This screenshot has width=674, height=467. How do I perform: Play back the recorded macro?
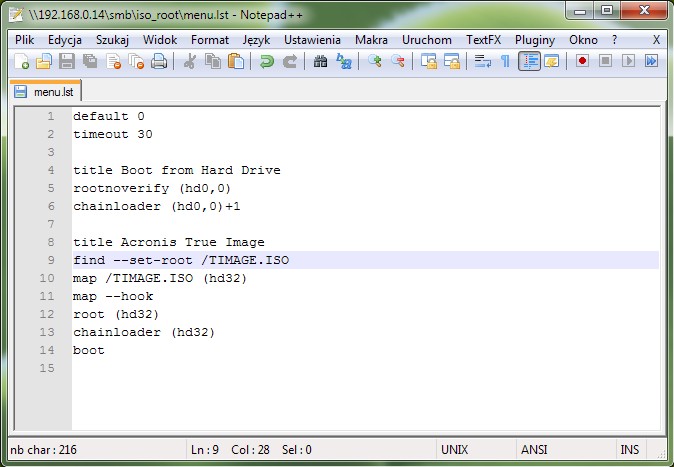[628, 61]
